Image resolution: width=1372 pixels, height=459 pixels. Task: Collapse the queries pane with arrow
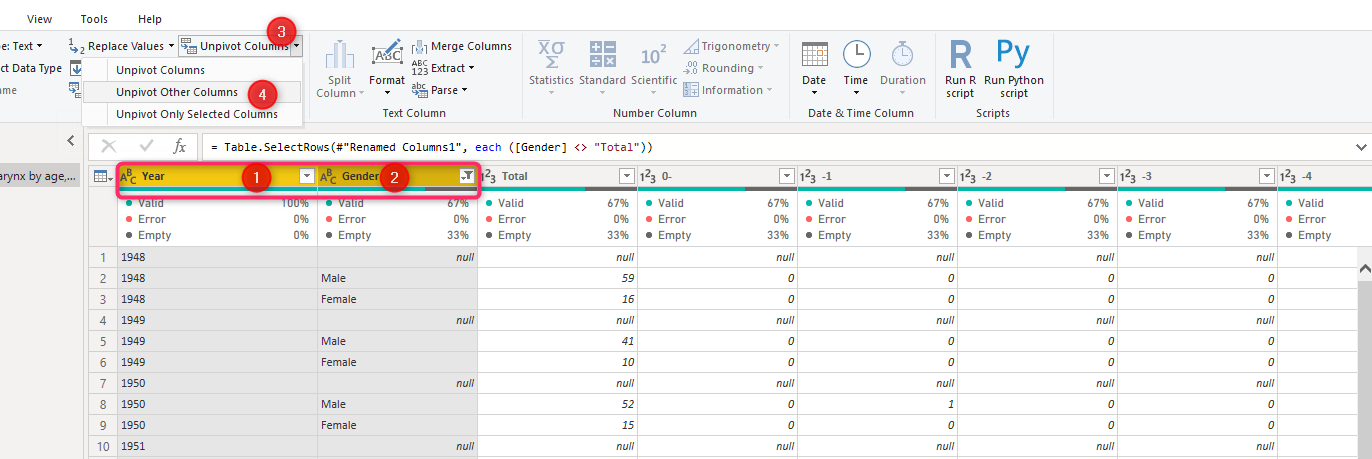(71, 140)
